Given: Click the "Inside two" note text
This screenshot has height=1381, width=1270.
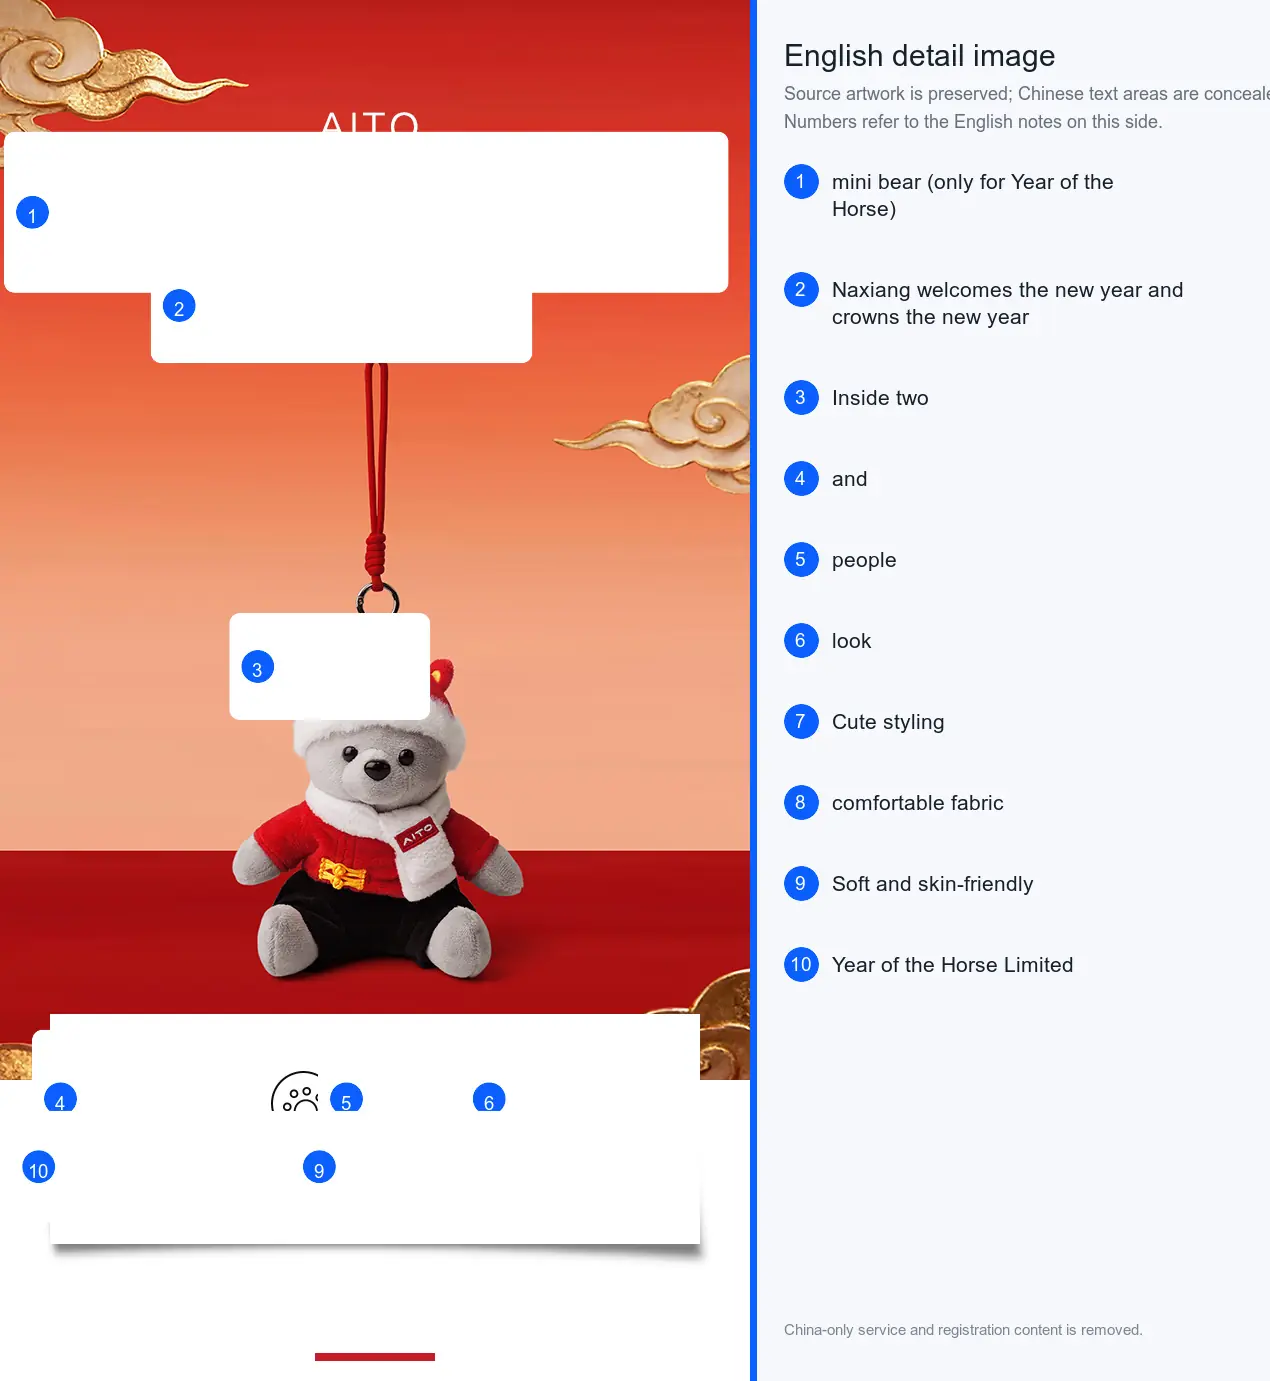Looking at the screenshot, I should [x=880, y=398].
